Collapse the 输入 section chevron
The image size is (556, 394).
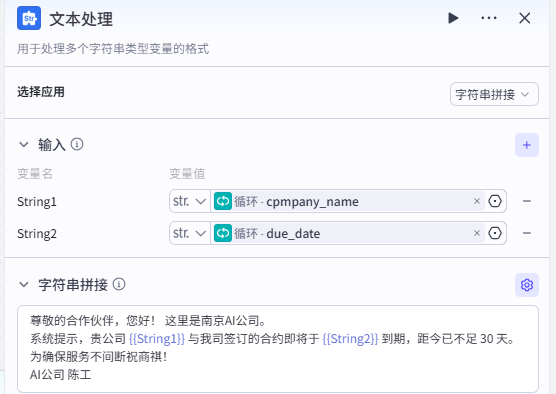[x=24, y=145]
